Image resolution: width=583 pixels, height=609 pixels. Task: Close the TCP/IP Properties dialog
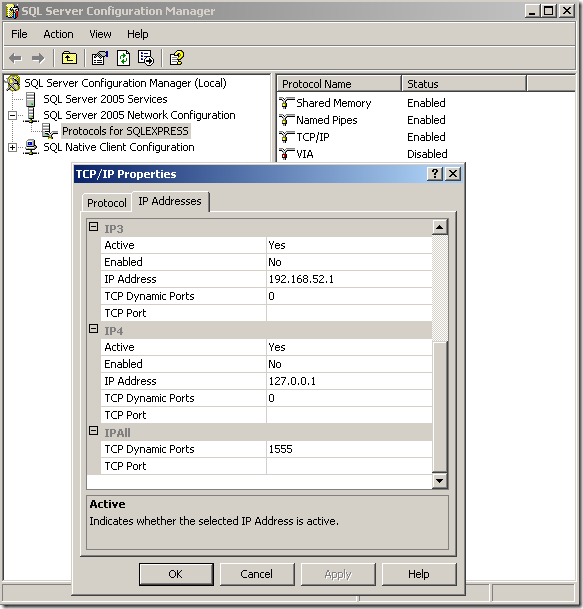[453, 174]
